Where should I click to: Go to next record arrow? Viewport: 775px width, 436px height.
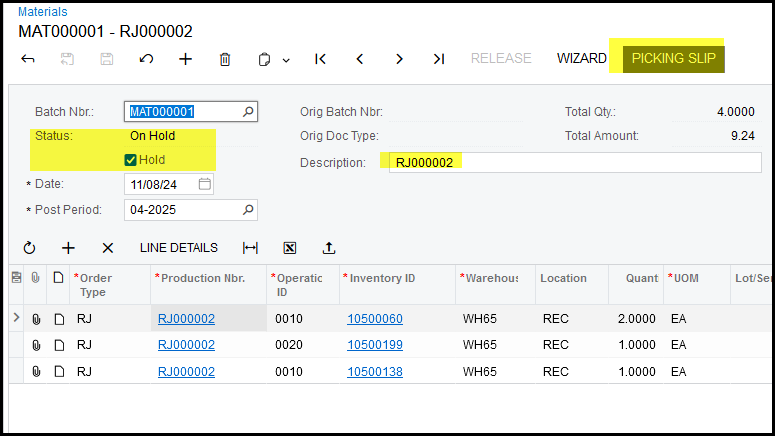coord(399,59)
